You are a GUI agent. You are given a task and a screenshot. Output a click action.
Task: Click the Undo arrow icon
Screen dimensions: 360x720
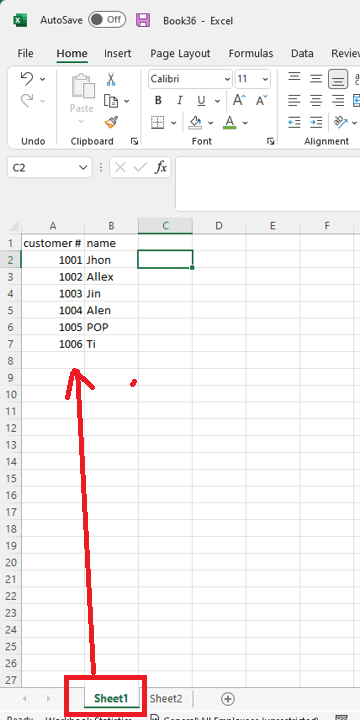tap(27, 79)
